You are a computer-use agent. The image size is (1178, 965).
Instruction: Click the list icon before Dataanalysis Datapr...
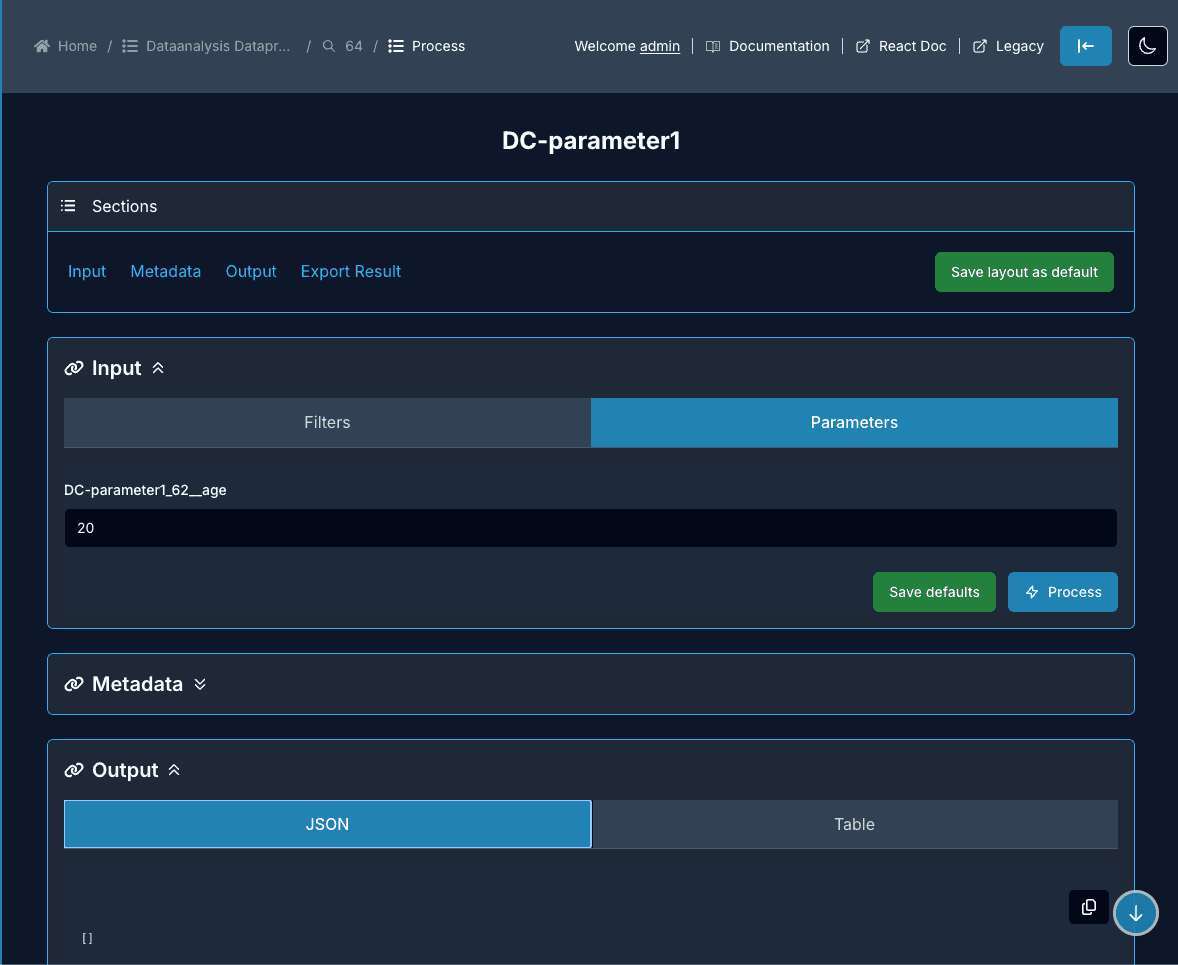pyautogui.click(x=130, y=46)
